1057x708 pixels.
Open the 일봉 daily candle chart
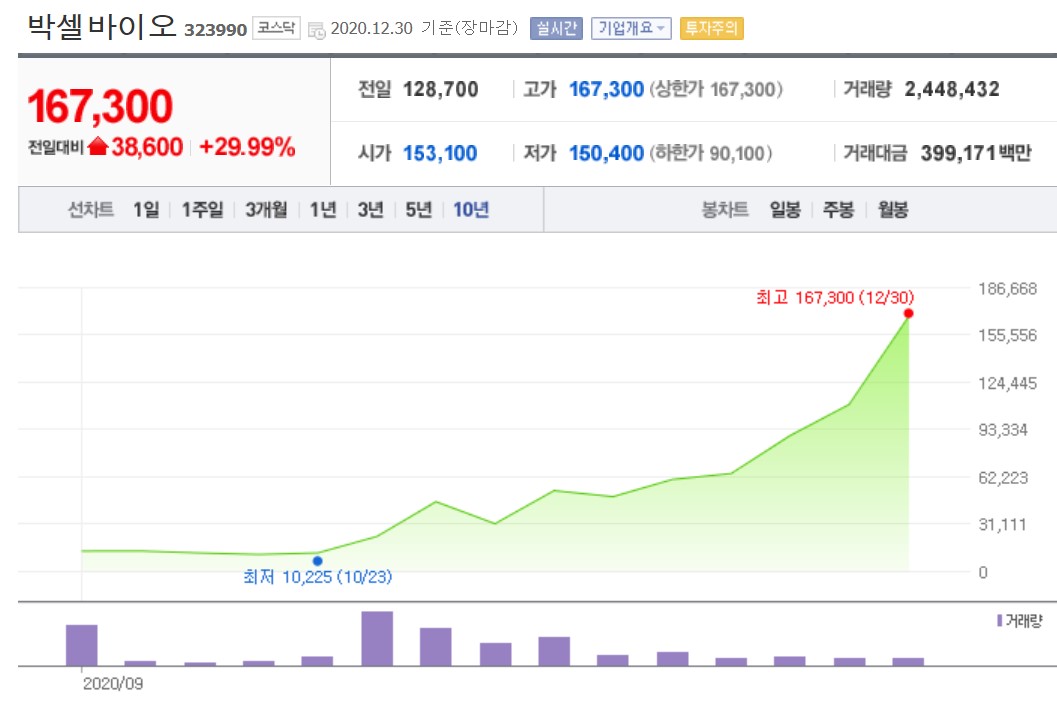click(785, 210)
